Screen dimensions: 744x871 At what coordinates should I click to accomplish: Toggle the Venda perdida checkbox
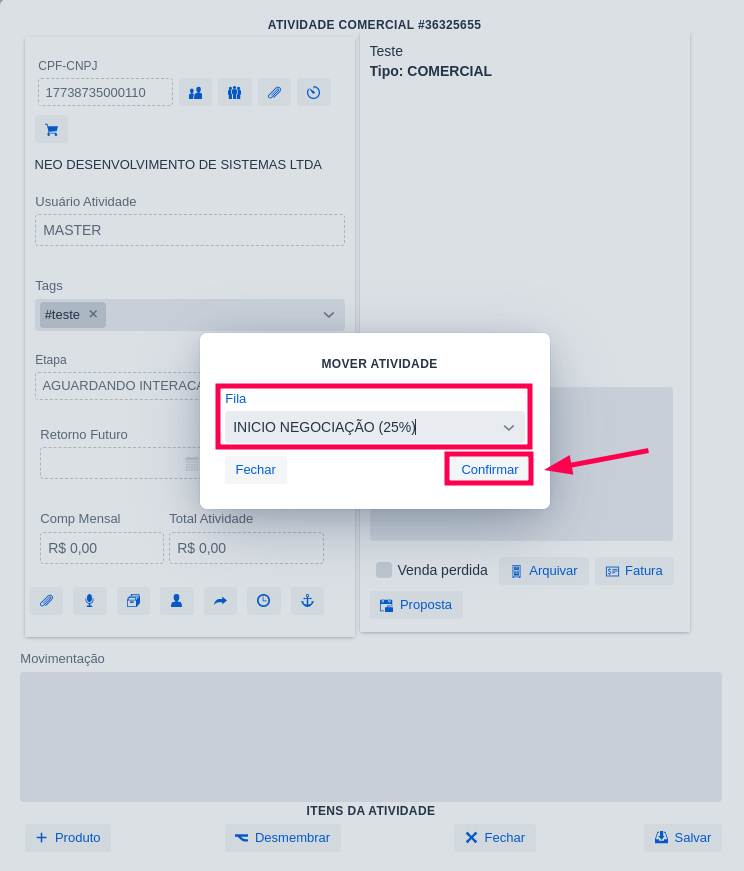click(x=384, y=570)
